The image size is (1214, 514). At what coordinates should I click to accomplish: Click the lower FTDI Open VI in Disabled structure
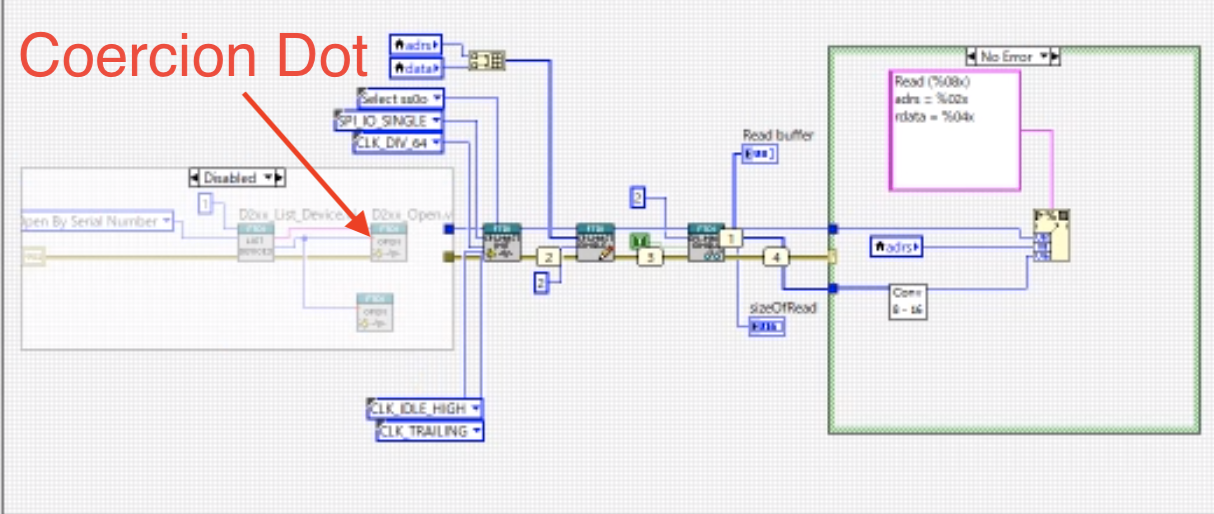pos(376,313)
